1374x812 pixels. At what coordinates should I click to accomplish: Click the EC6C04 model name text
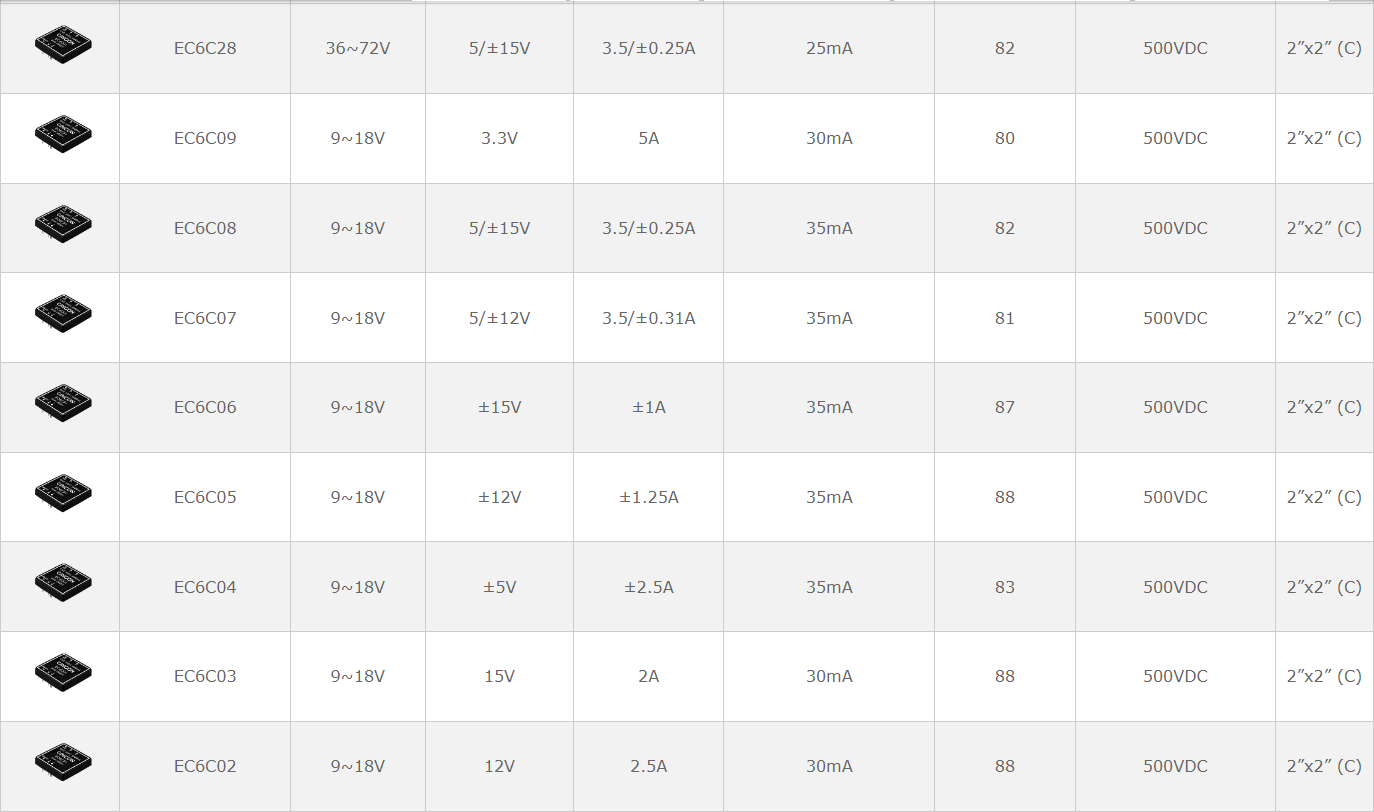[205, 587]
